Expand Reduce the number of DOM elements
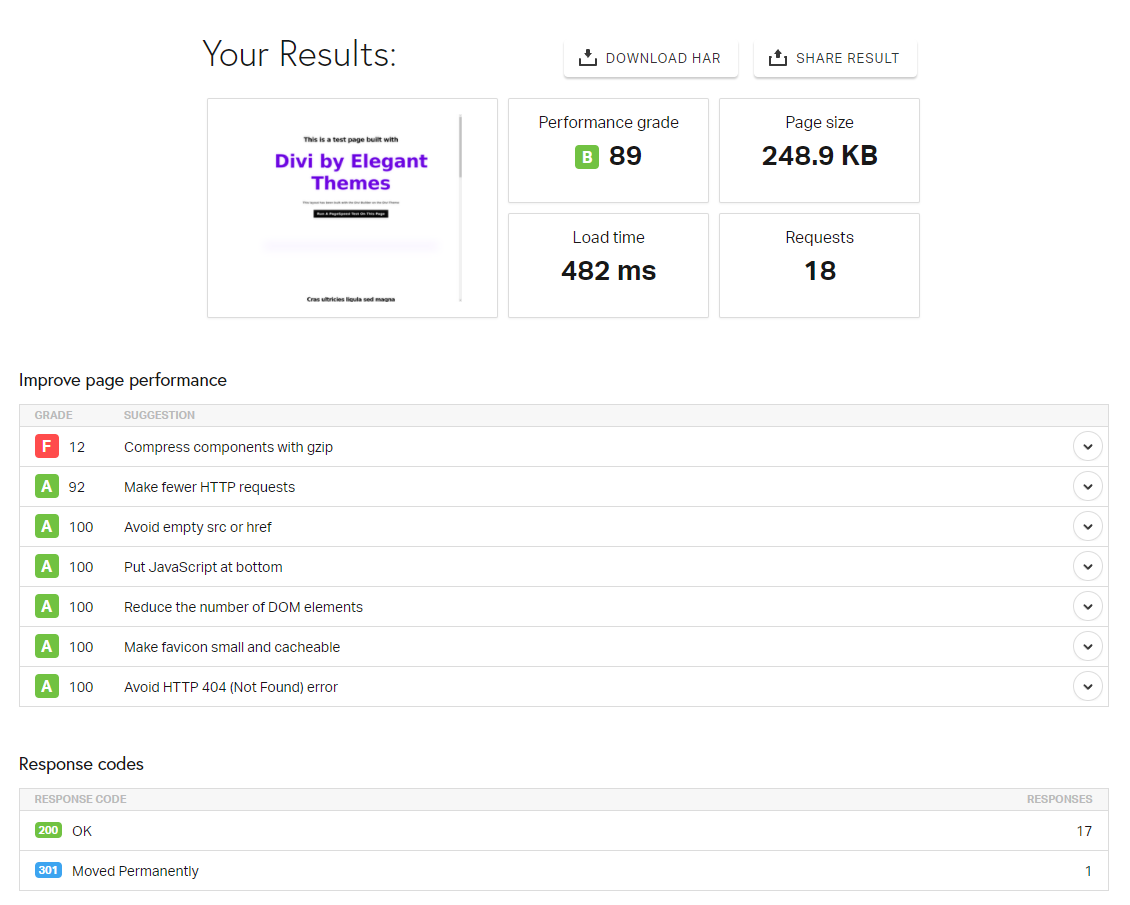 1087,607
